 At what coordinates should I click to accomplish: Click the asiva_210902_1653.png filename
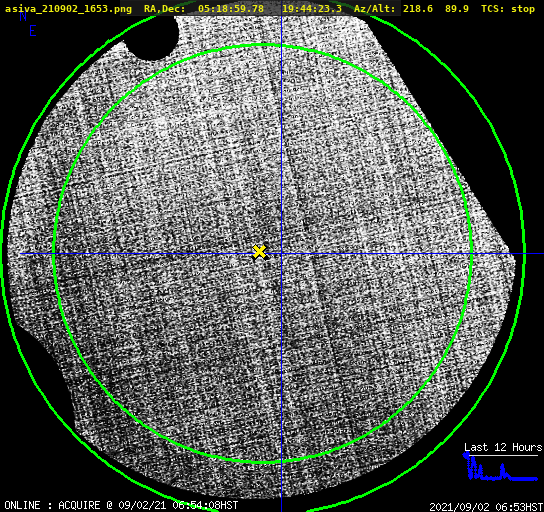pyautogui.click(x=68, y=9)
